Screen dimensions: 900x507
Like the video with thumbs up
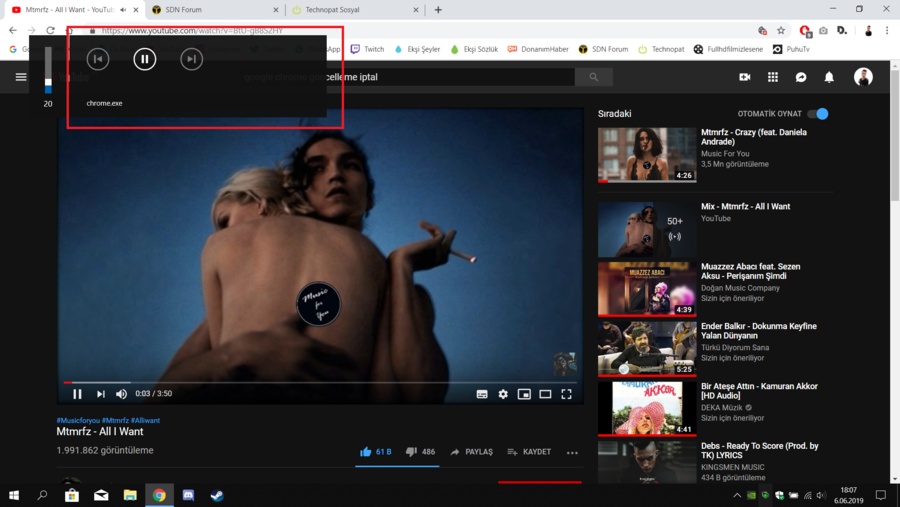[x=375, y=452]
